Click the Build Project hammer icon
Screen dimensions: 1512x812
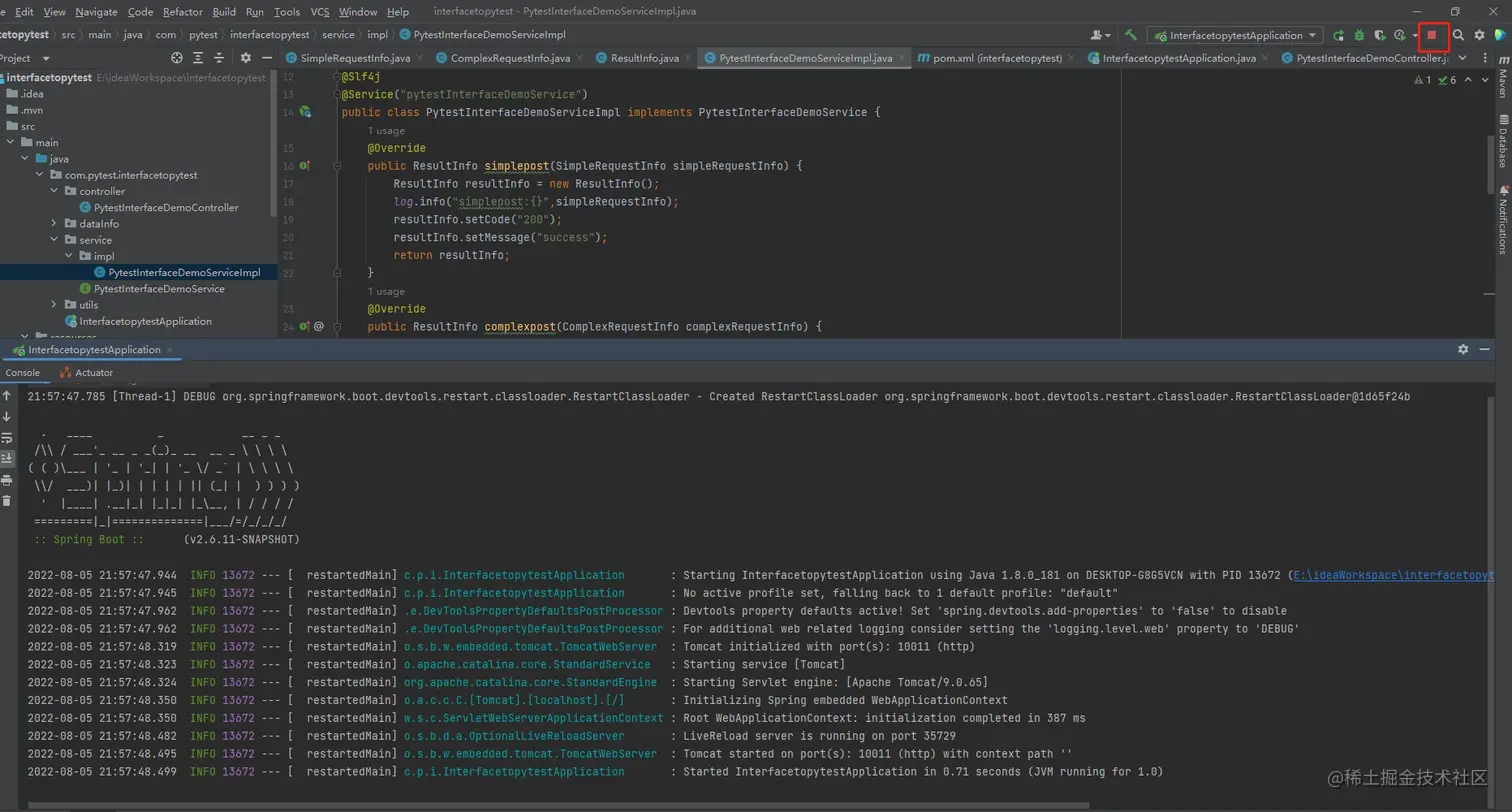coord(1130,35)
